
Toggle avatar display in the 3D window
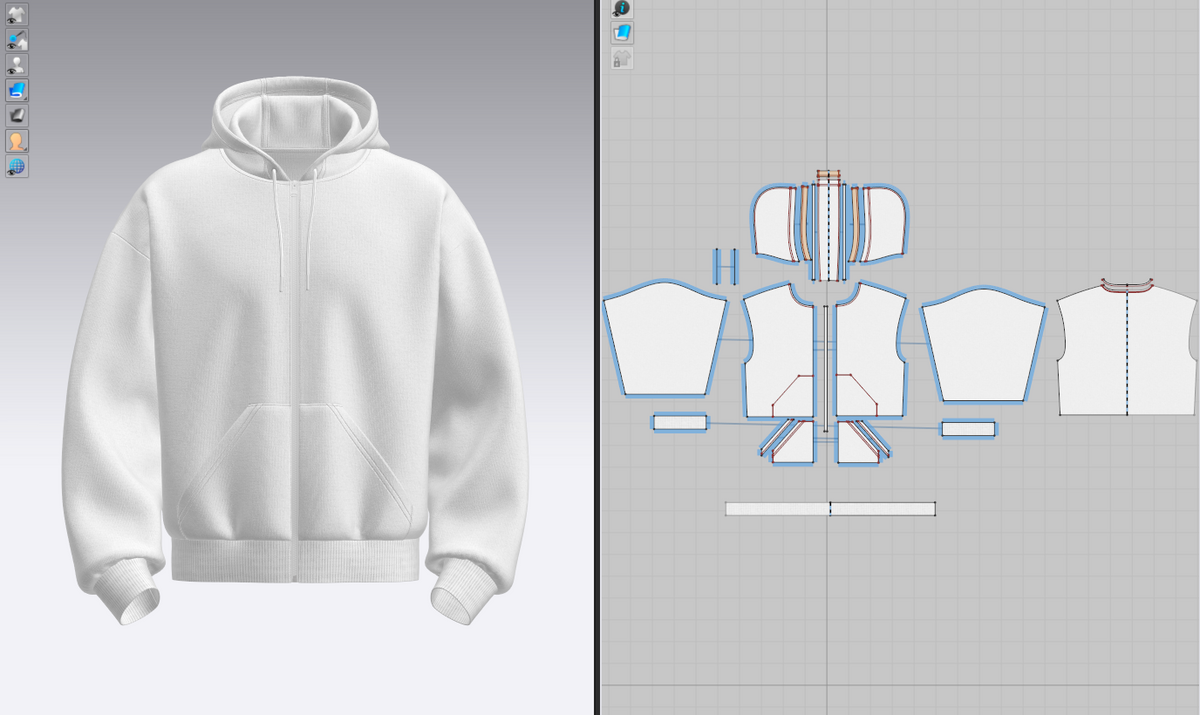(17, 65)
